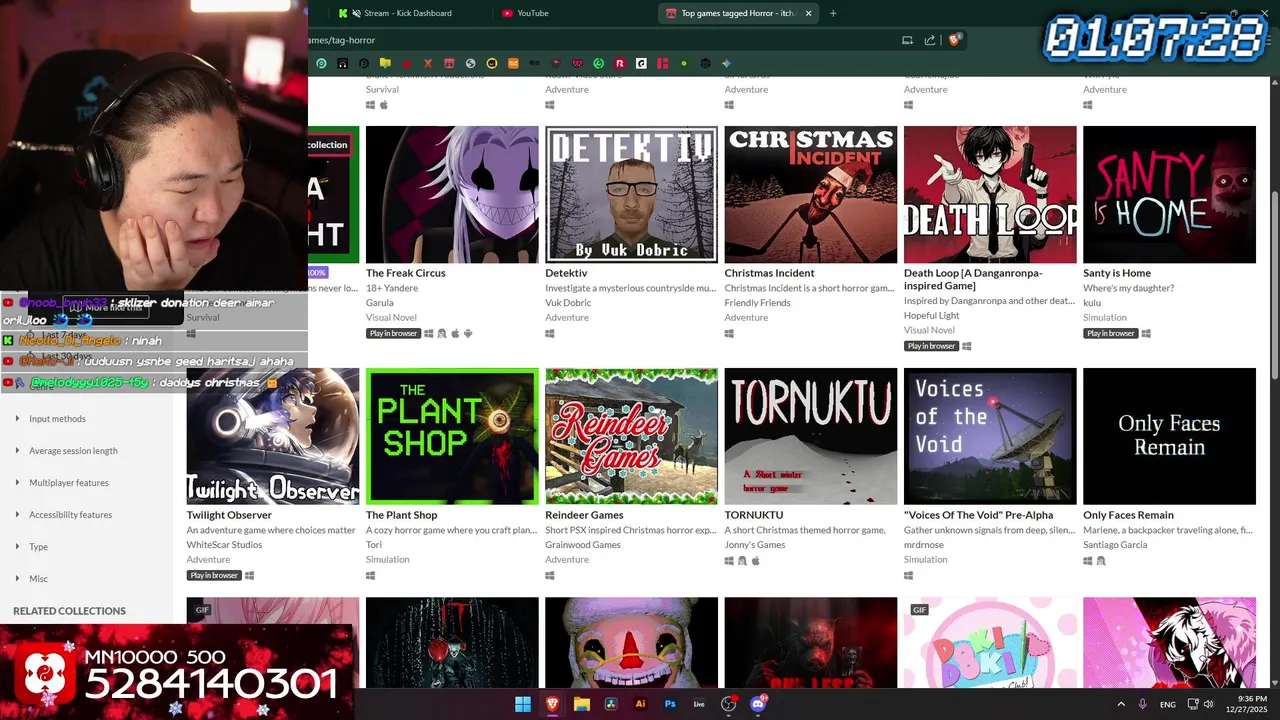This screenshot has height=720, width=1280.
Task: Click the Android icon under The Freak Circus
Action: pyautogui.click(x=468, y=333)
